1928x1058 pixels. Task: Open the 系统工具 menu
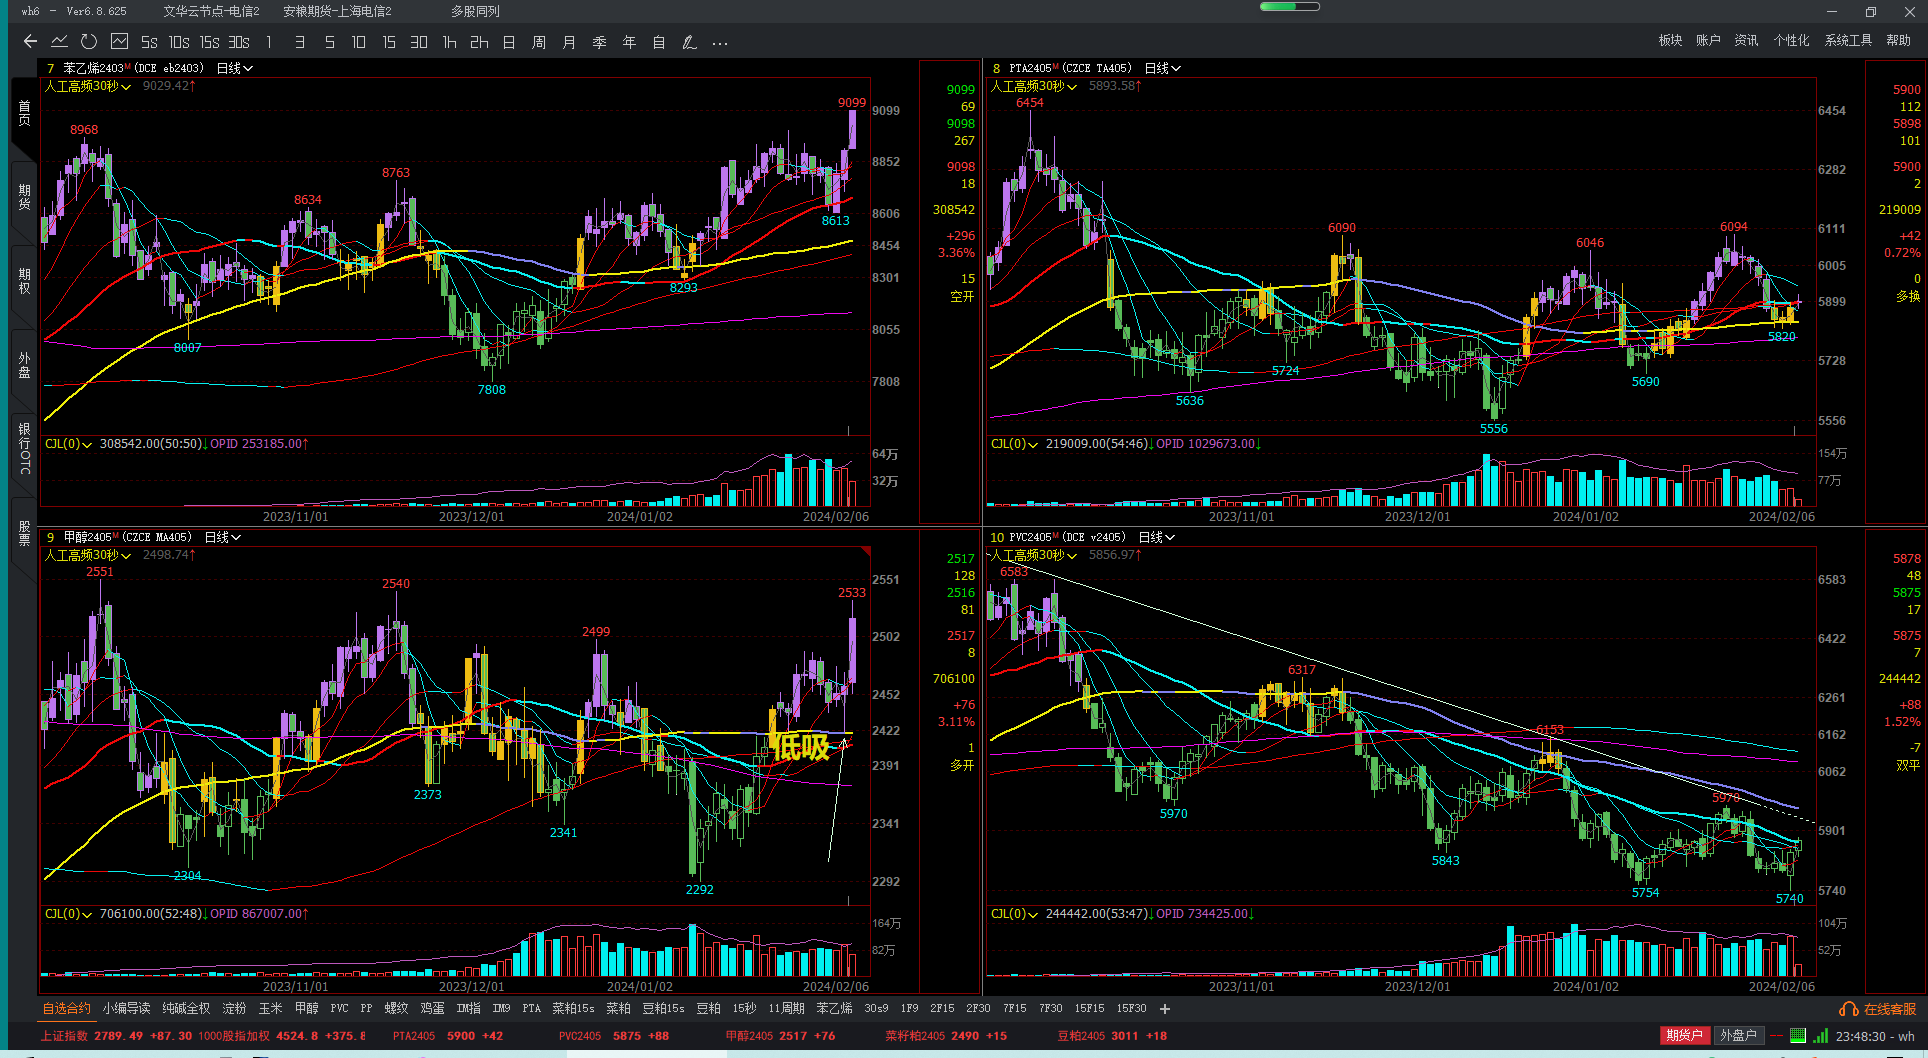coord(1848,41)
